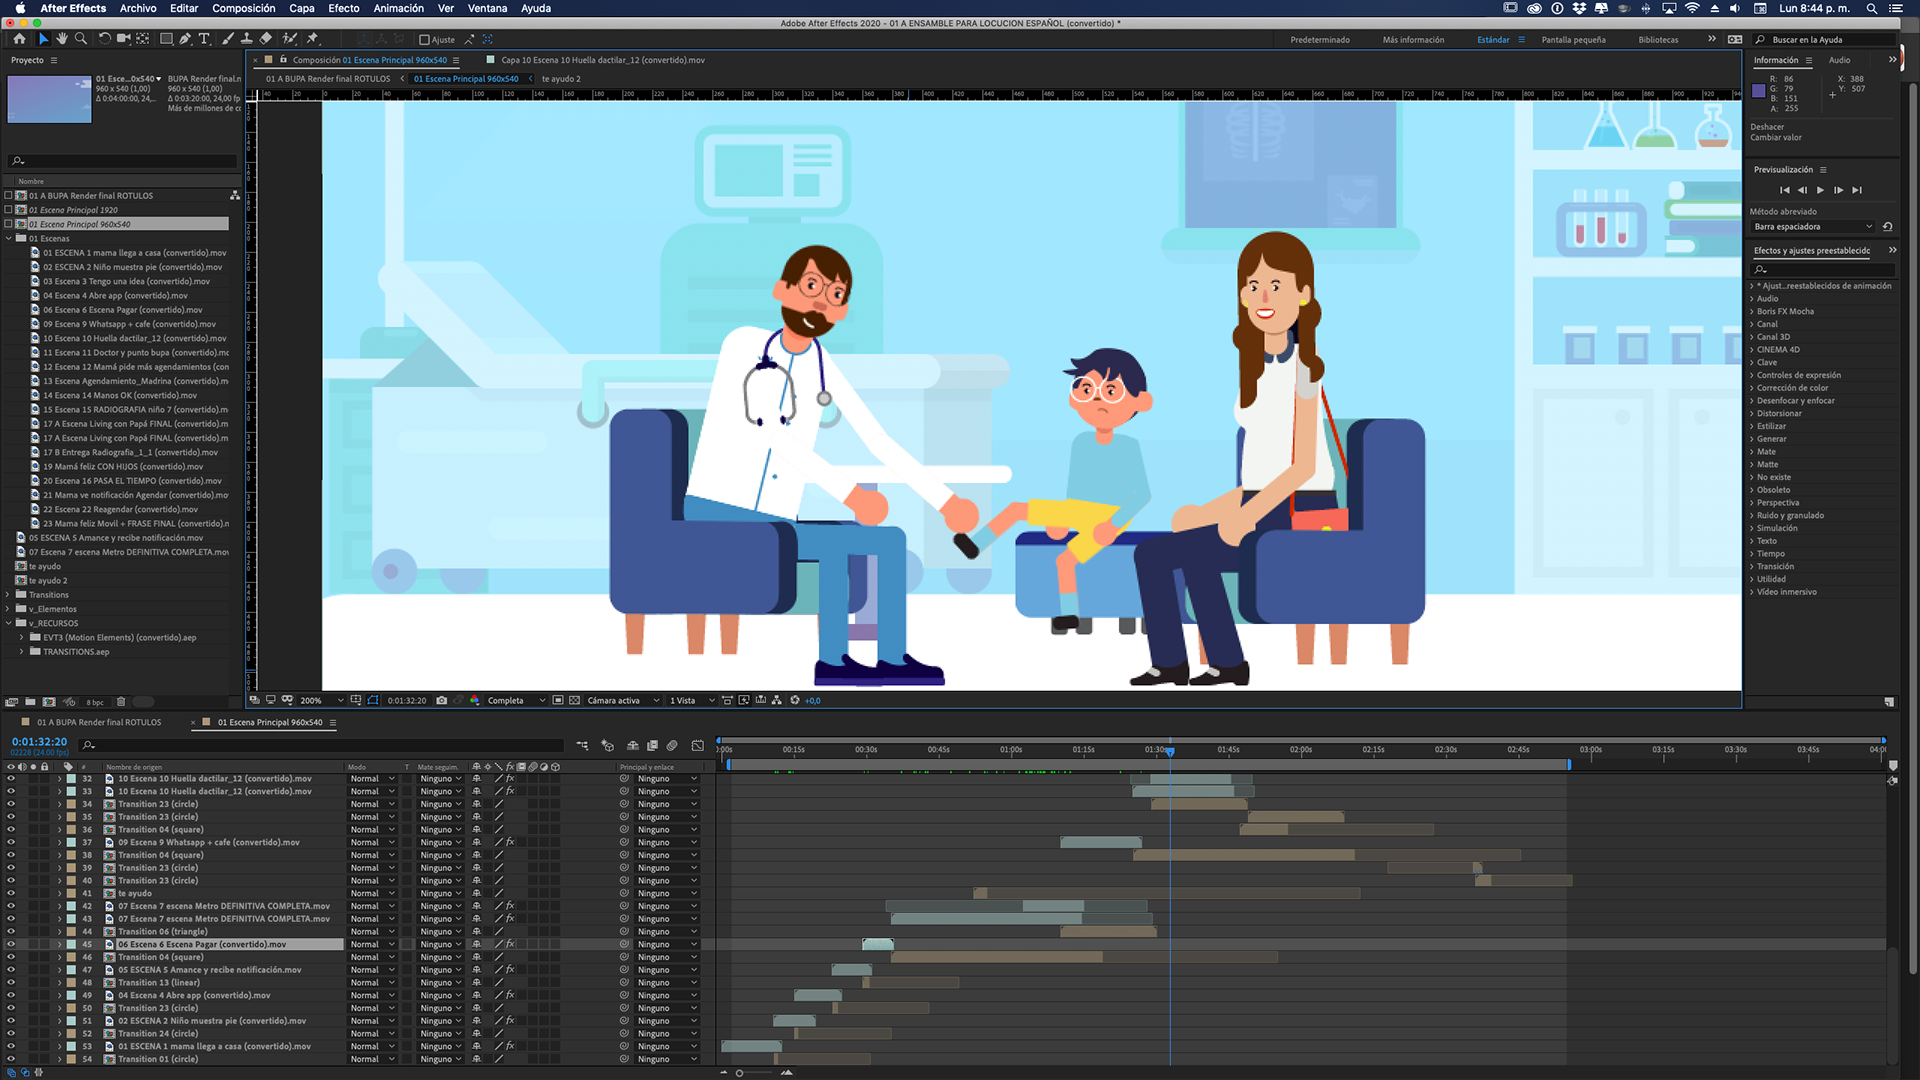The height and width of the screenshot is (1080, 1920).
Task: Take a snapshot with camera icon
Action: coord(441,700)
